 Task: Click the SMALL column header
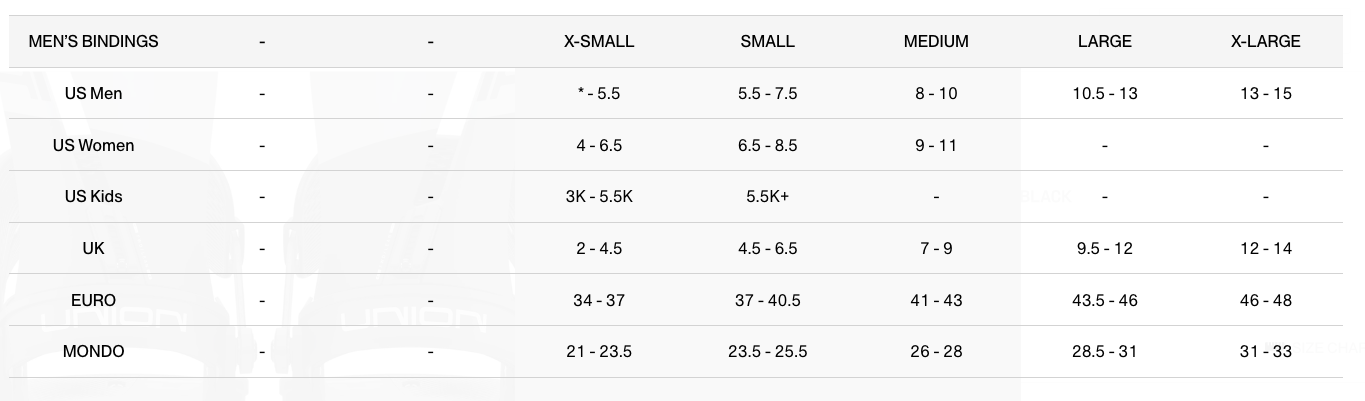[767, 42]
